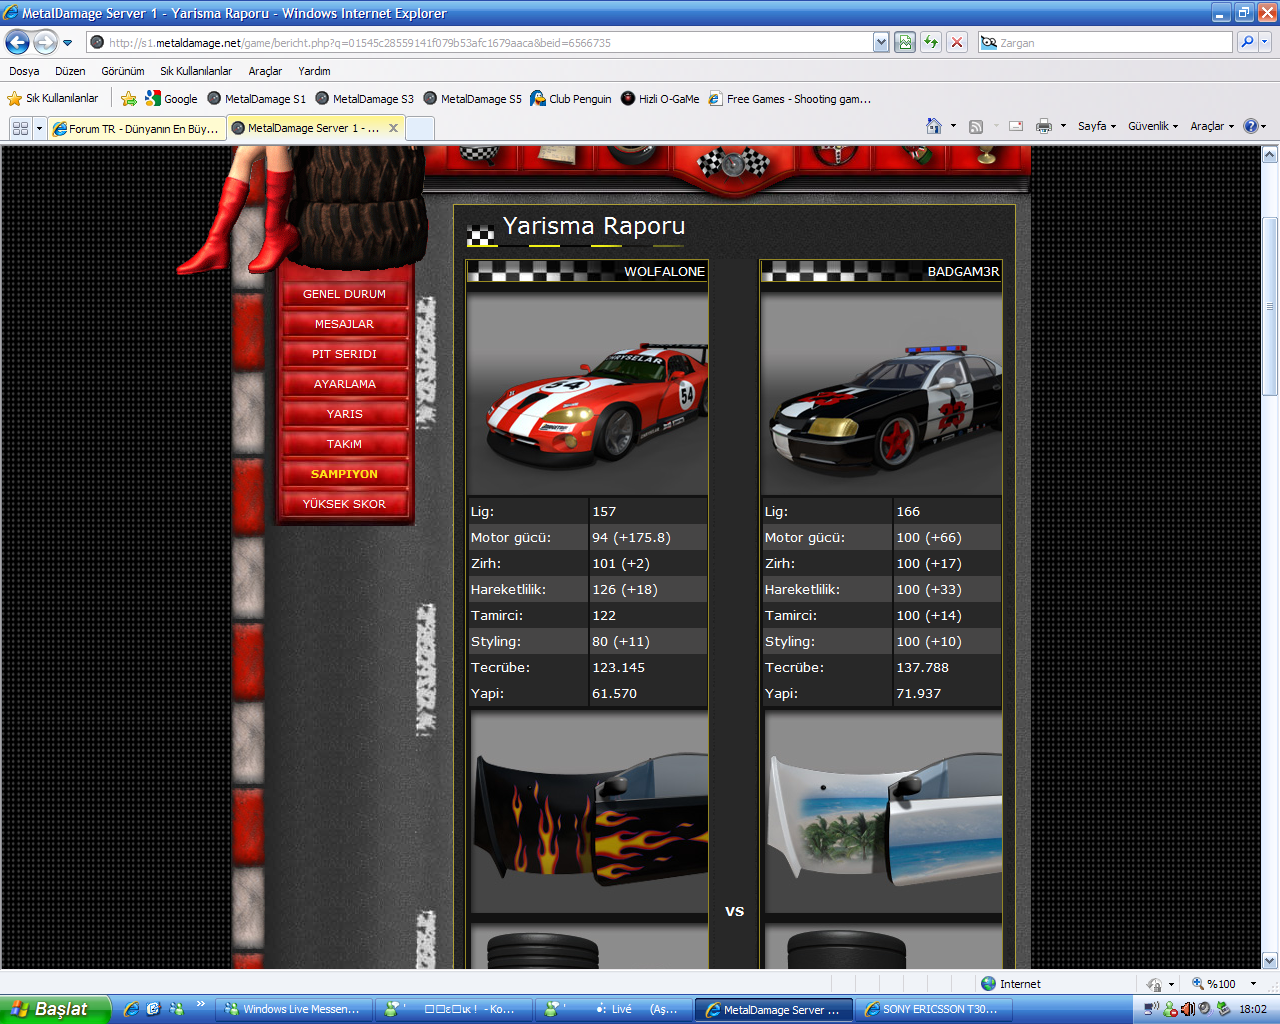
Task: Click the Internet Explorer quick launch icon
Action: click(131, 1009)
